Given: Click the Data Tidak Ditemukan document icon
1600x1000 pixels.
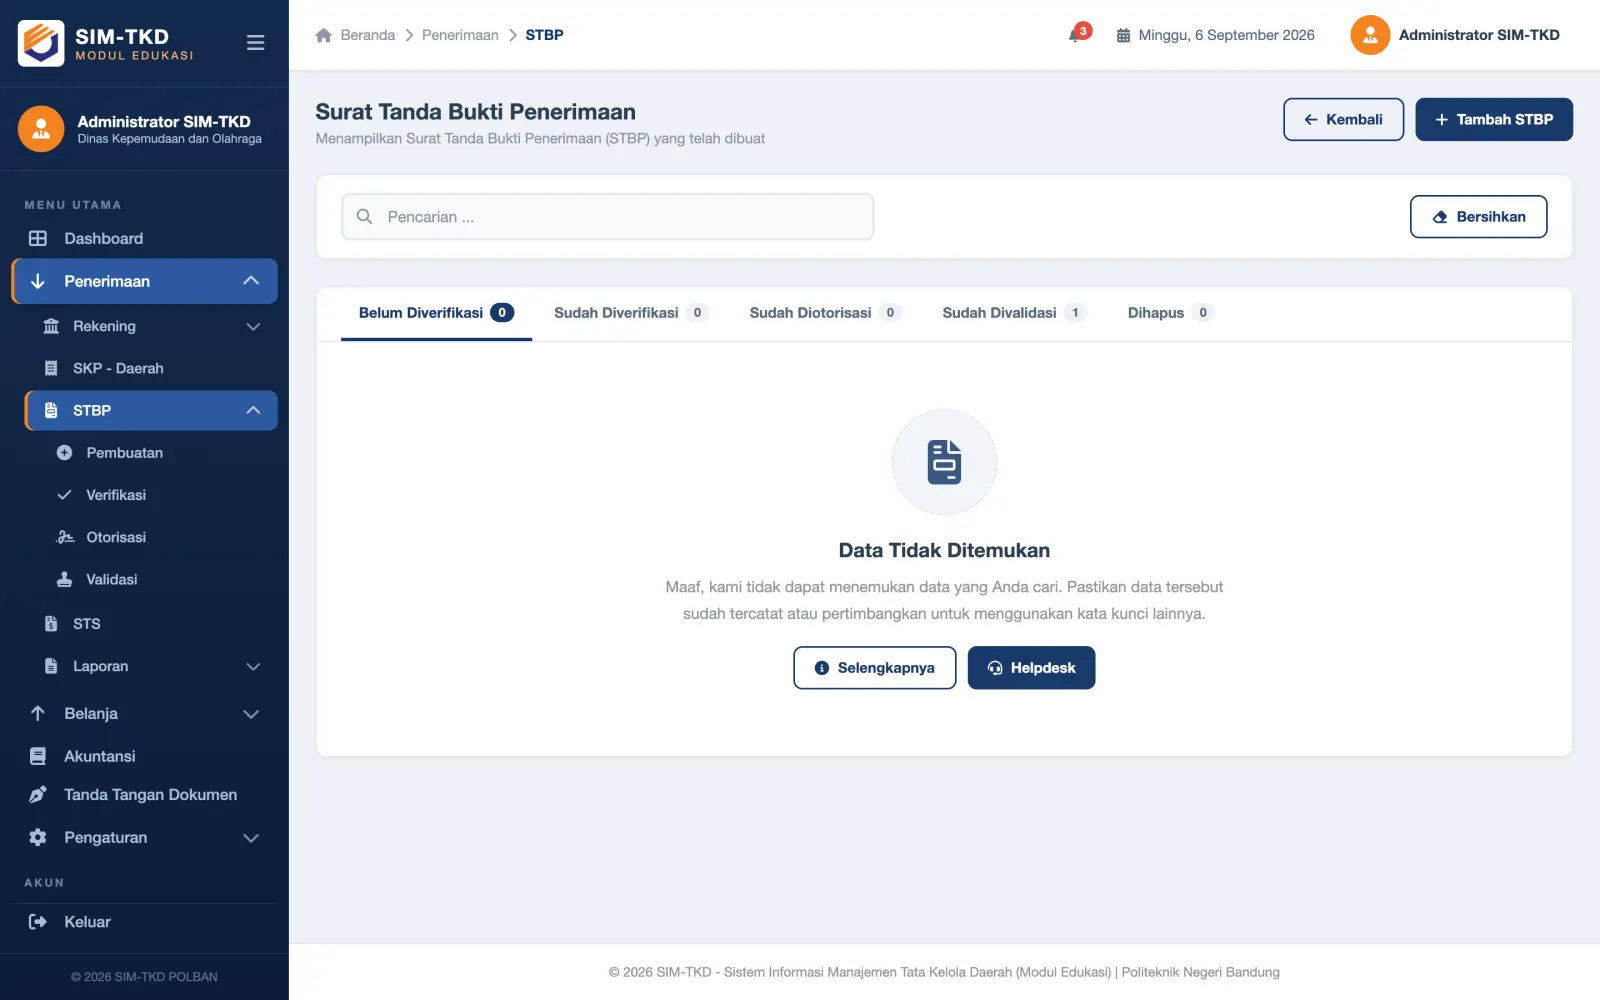Looking at the screenshot, I should (944, 462).
